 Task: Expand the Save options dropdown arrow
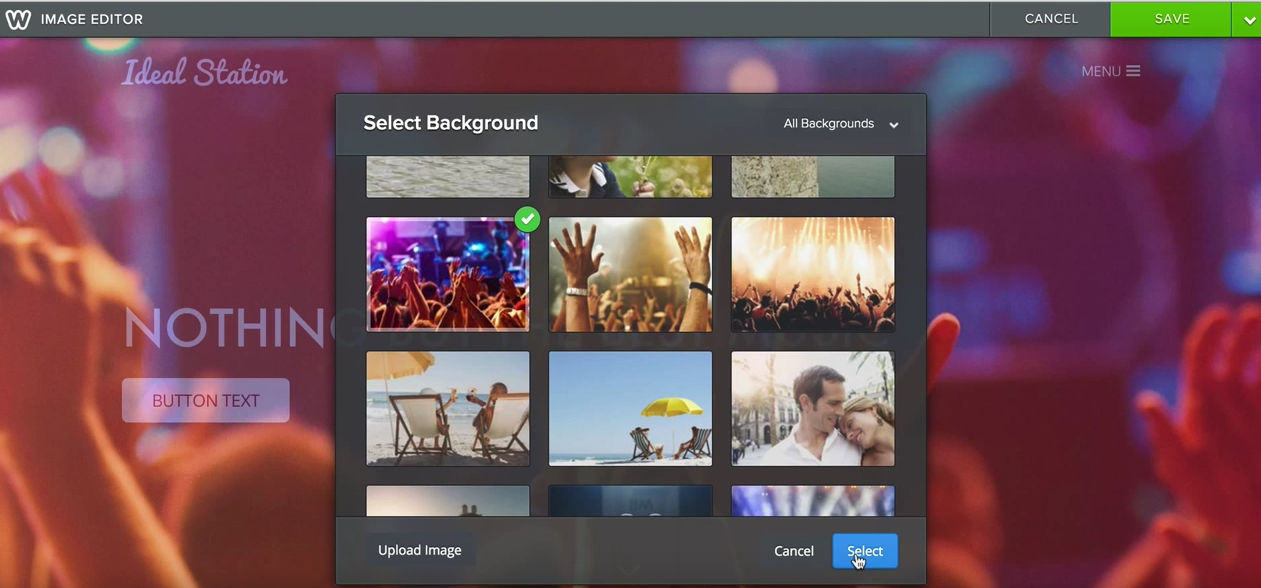coord(1249,20)
